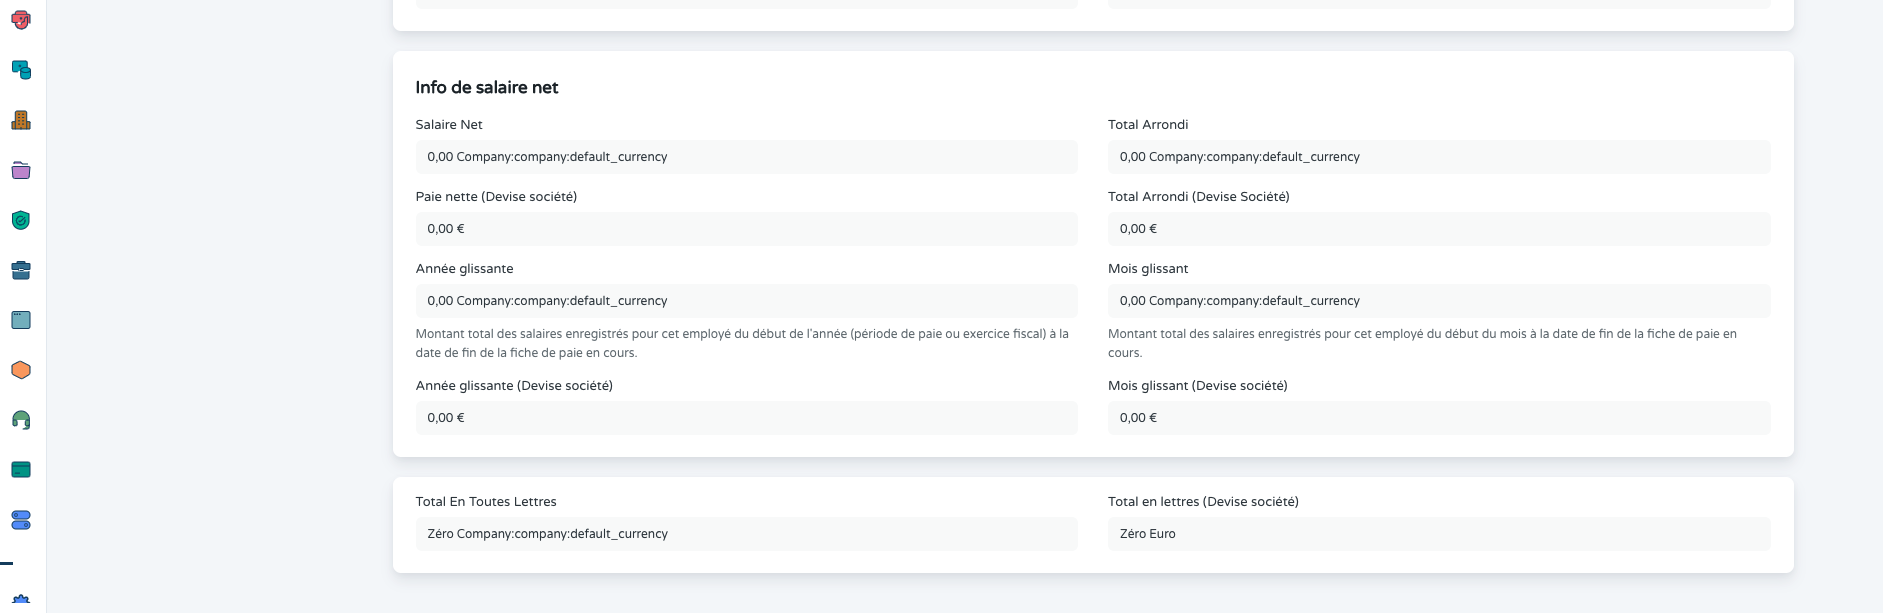Click the Total Arrondi (Devise Société) field
Image resolution: width=1883 pixels, height=613 pixels.
pos(1438,229)
